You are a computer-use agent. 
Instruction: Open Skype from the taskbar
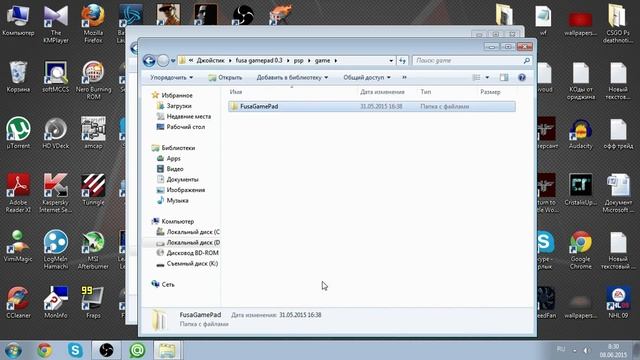pyautogui.click(x=75, y=351)
